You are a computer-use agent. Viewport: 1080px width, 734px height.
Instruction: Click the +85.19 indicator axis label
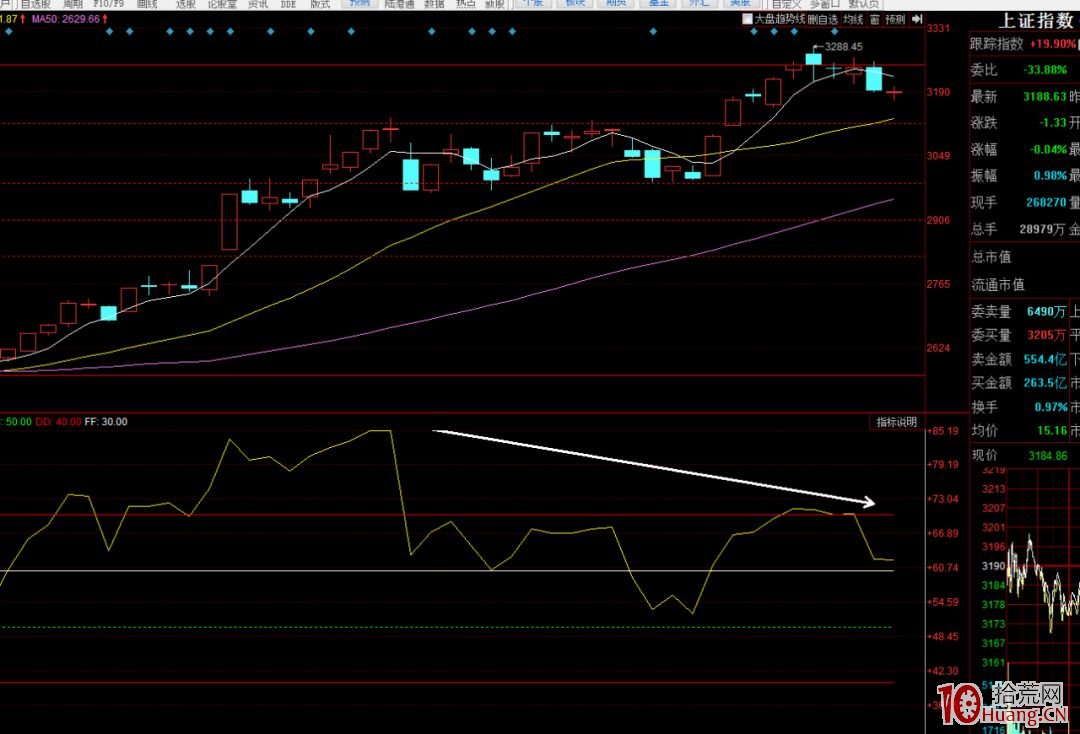pyautogui.click(x=943, y=431)
